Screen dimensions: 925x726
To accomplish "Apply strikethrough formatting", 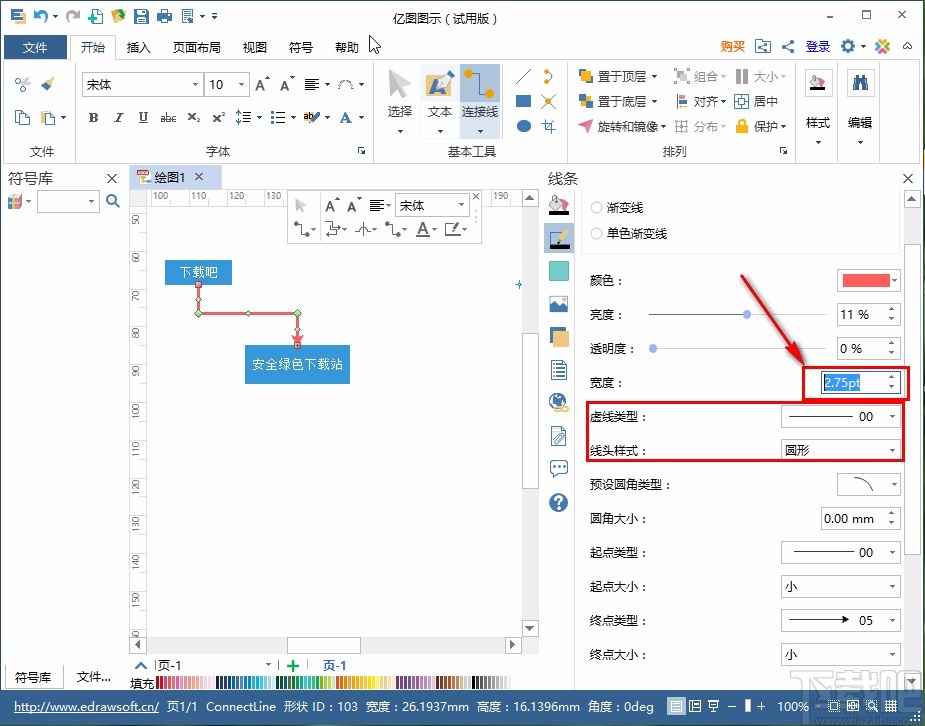I will (168, 117).
